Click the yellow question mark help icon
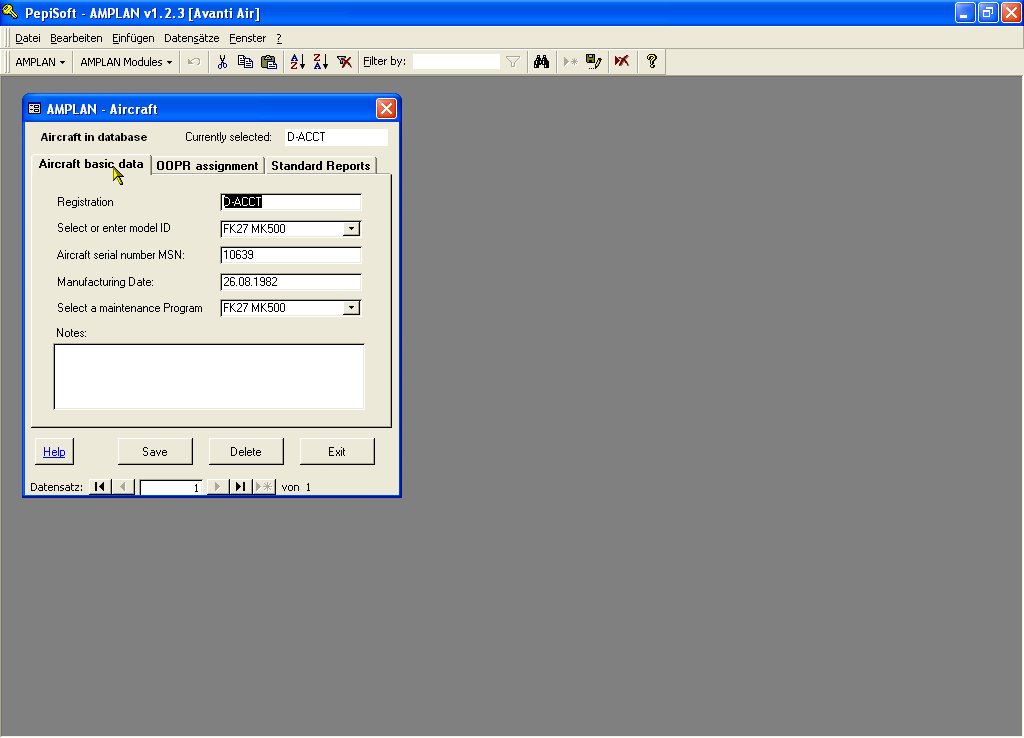This screenshot has width=1024, height=738. (x=652, y=62)
